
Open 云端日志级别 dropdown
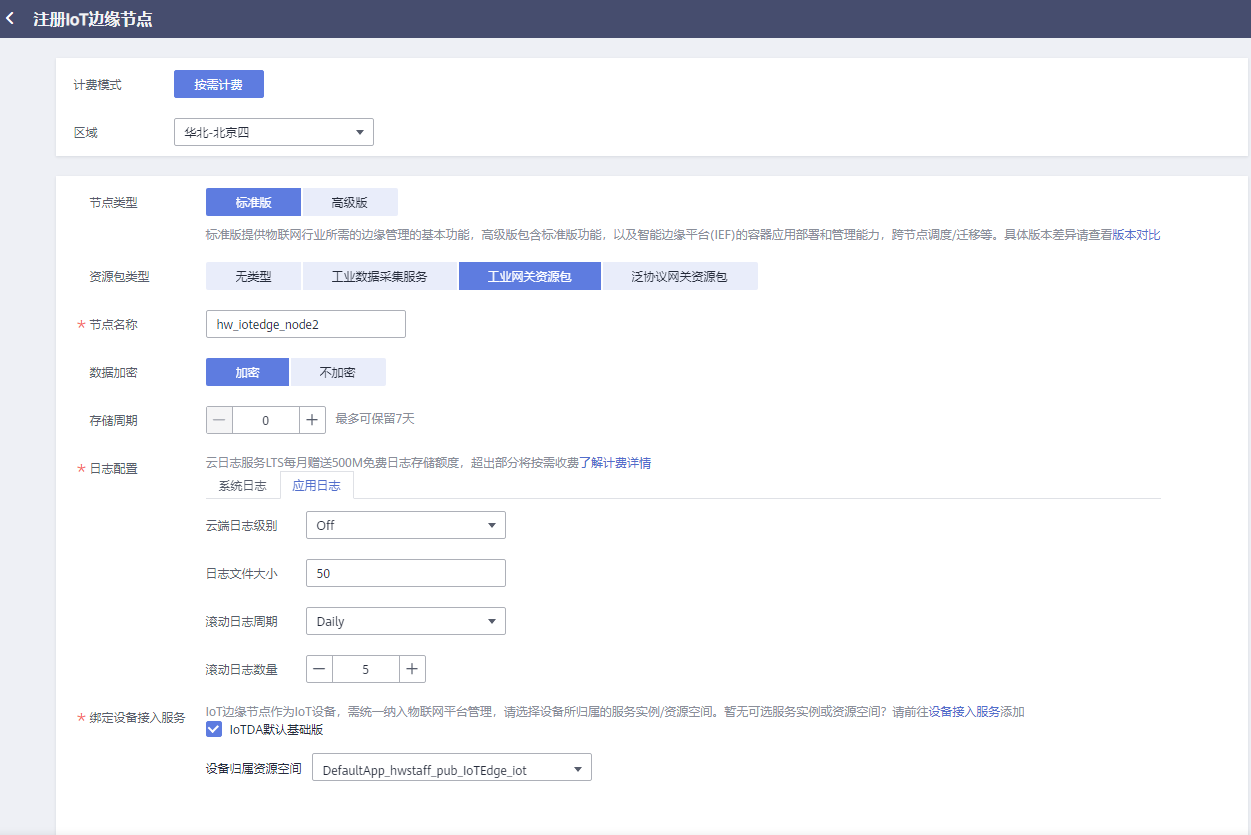(406, 525)
